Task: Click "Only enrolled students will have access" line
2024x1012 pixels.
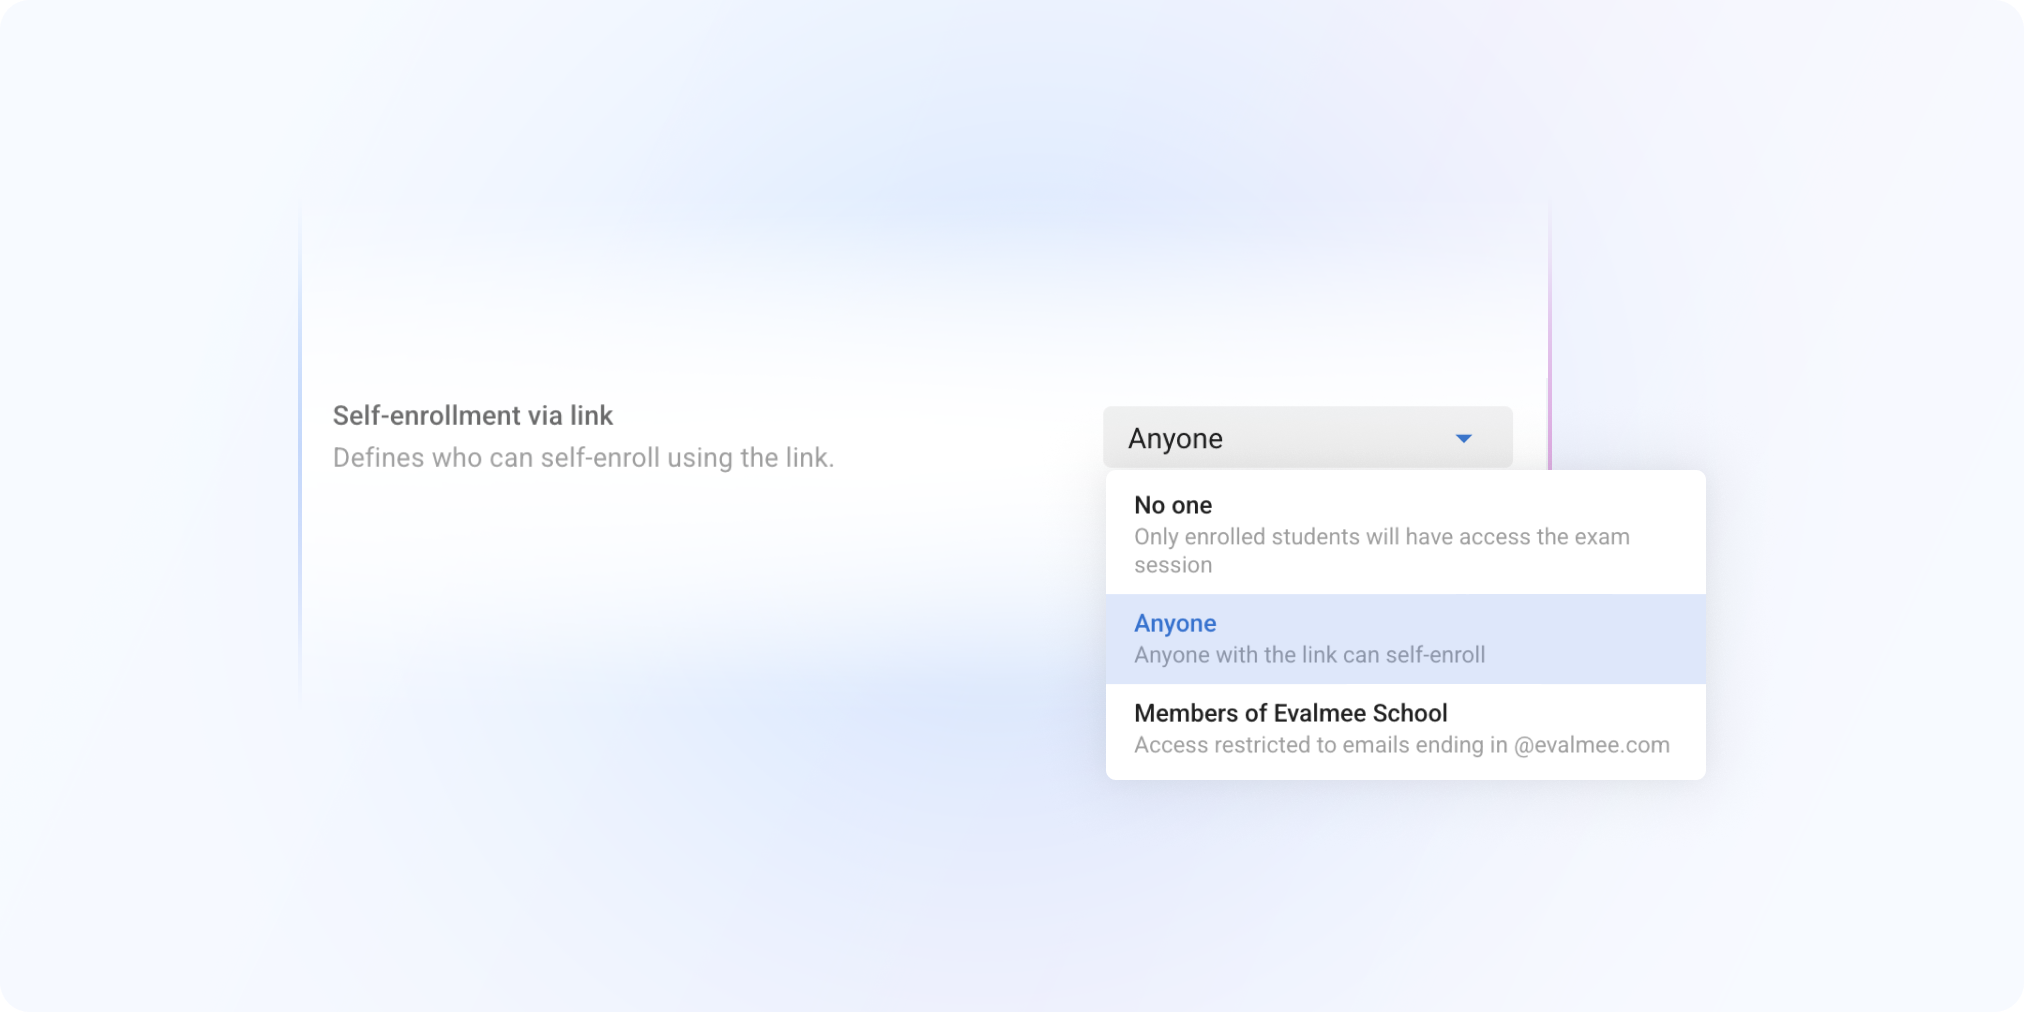Action: [1381, 537]
